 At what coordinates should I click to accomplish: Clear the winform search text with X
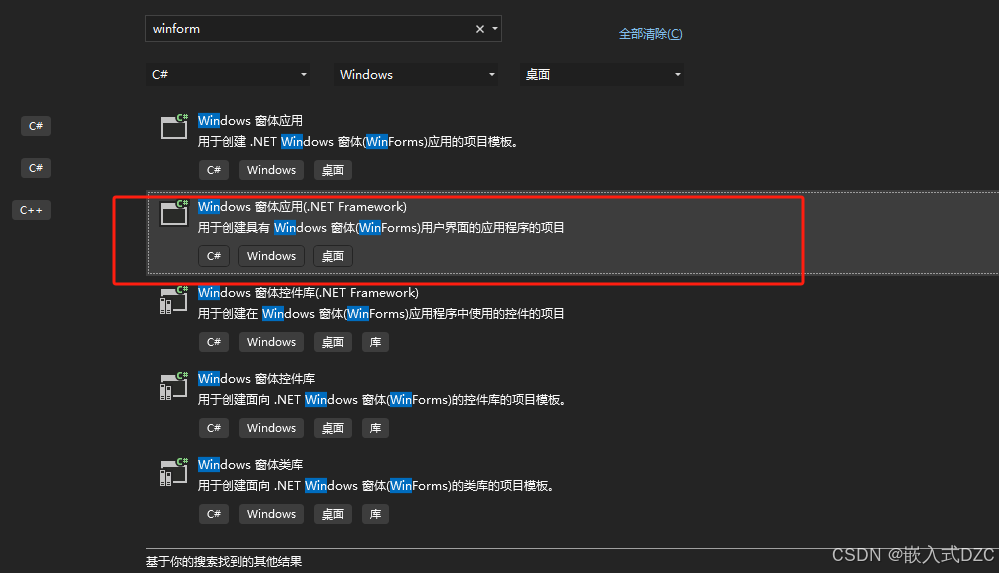(x=480, y=29)
